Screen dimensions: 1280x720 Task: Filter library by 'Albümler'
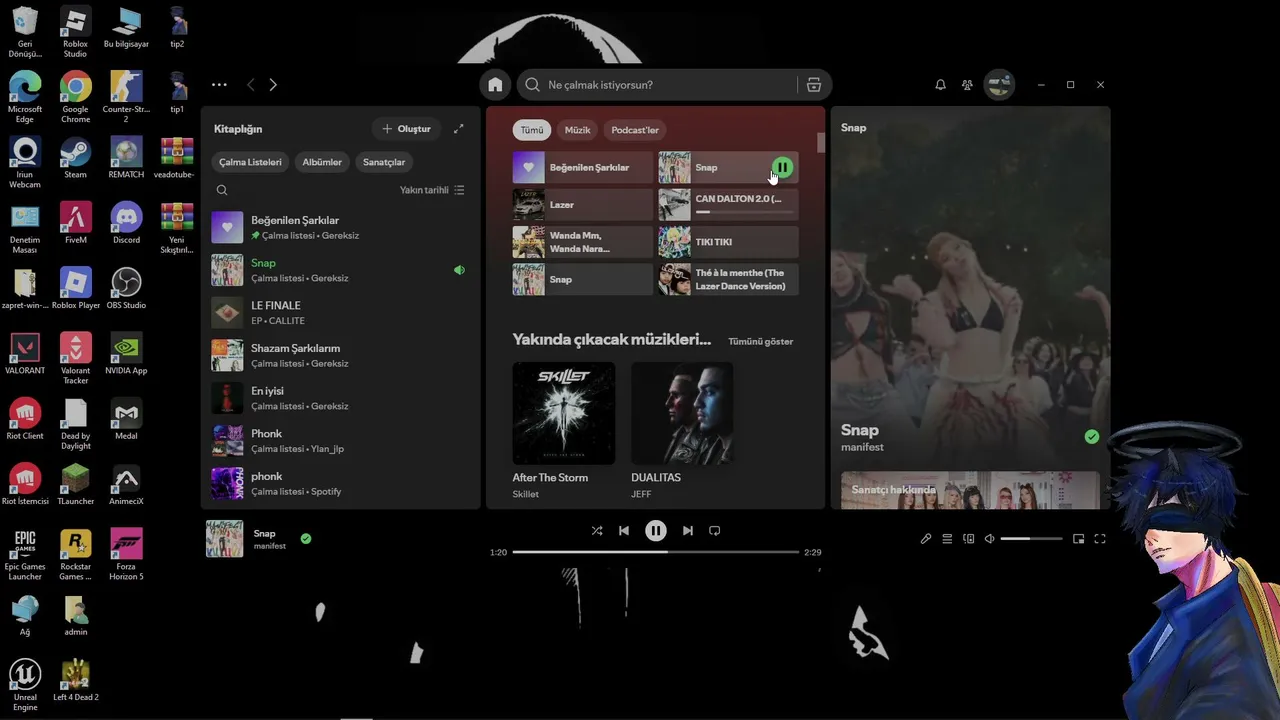click(322, 162)
